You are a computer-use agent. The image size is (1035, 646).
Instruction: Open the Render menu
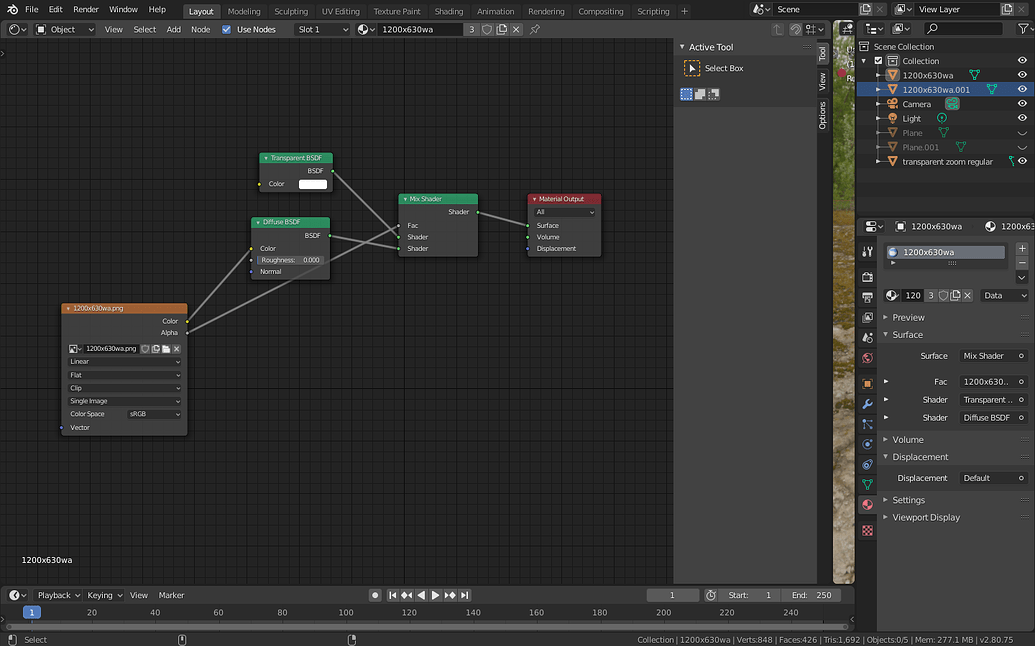tap(86, 9)
